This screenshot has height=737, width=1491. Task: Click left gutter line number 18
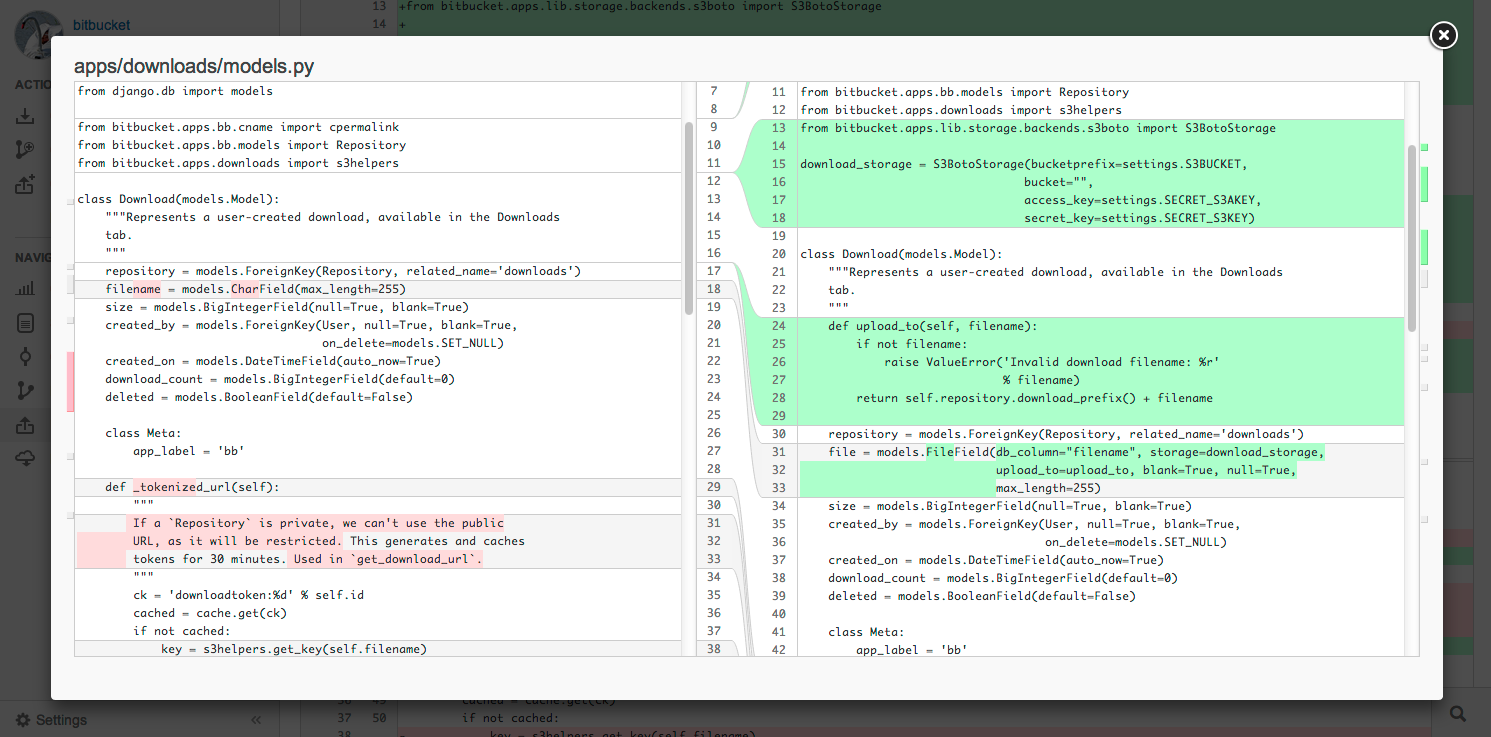[713, 289]
